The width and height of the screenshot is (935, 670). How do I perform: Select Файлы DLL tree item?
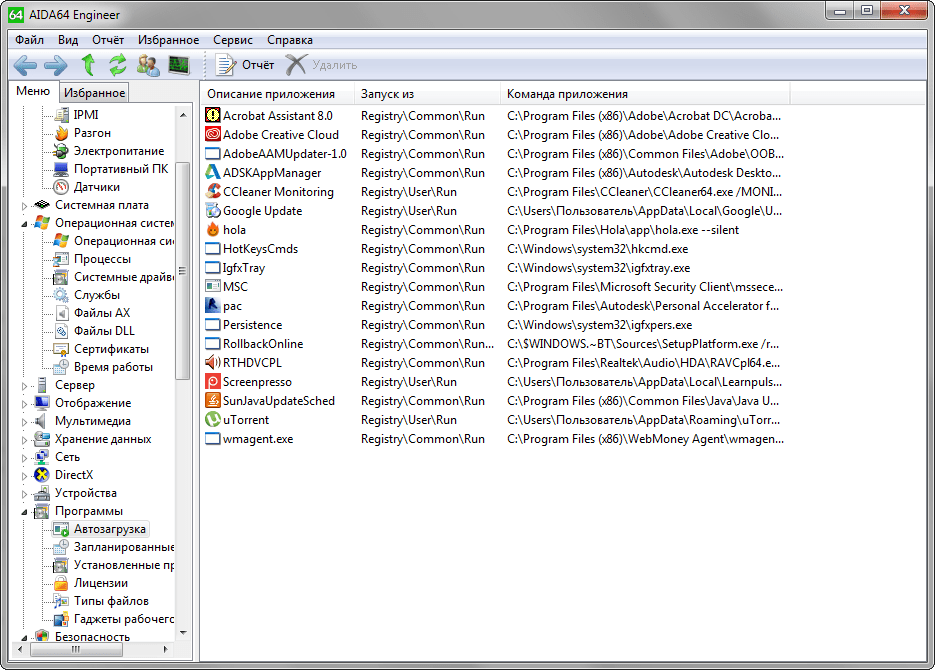pyautogui.click(x=104, y=331)
